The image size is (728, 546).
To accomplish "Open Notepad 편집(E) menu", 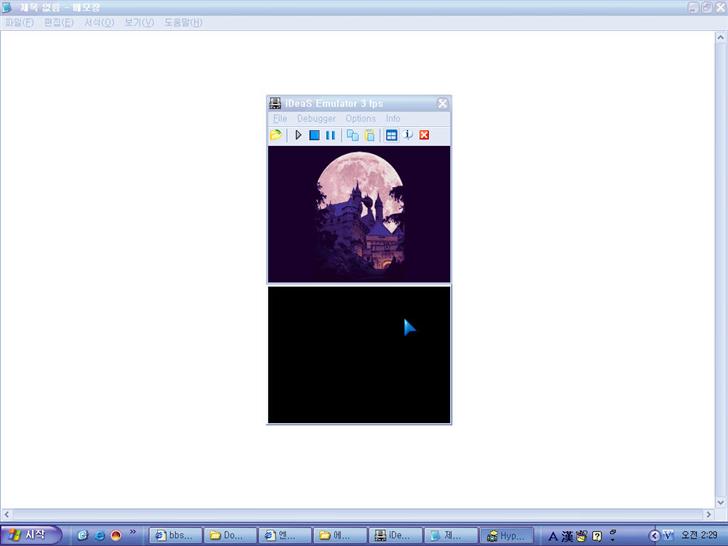I will tap(58, 22).
